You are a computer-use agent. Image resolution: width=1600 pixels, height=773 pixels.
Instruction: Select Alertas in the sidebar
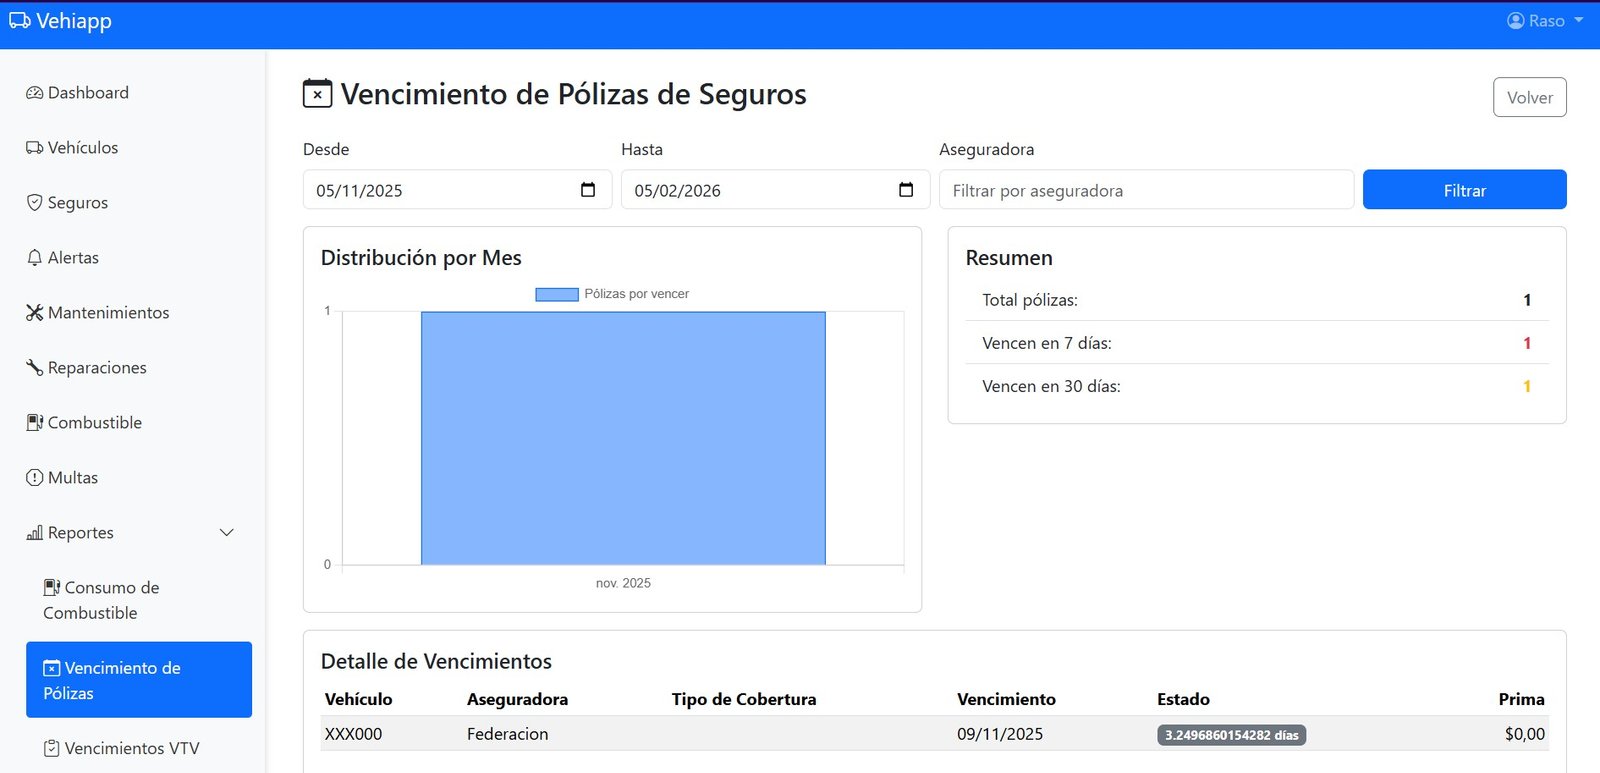tap(139, 258)
